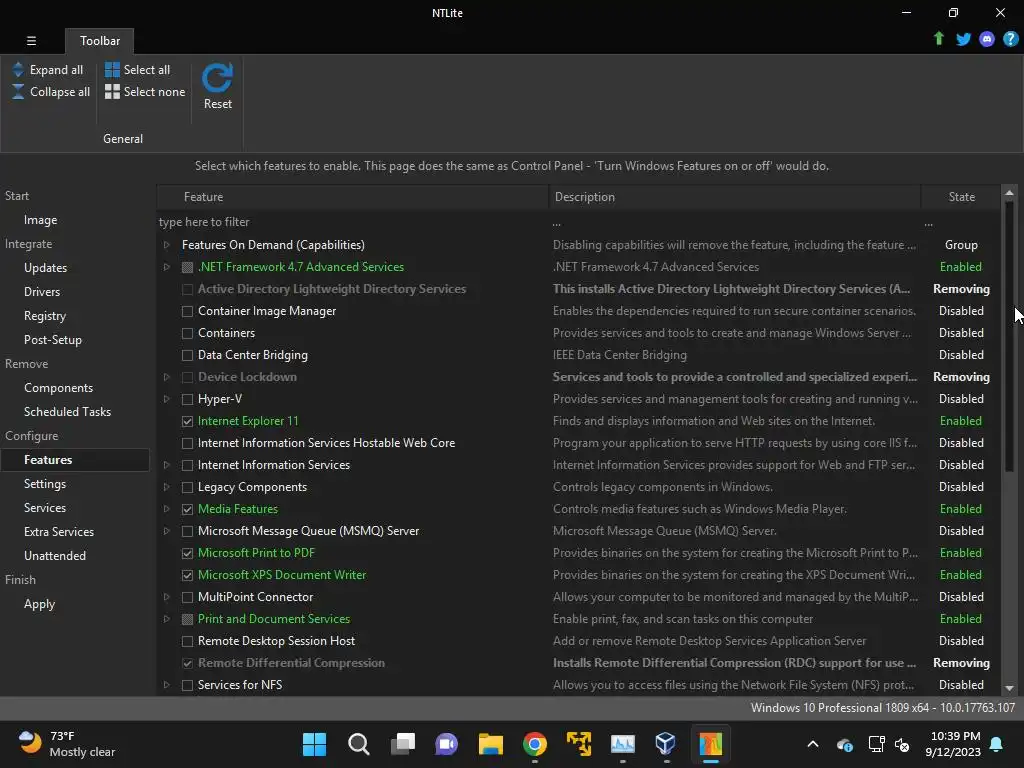Click the 'type here to filter' field
The width and height of the screenshot is (1024, 768).
pyautogui.click(x=353, y=222)
